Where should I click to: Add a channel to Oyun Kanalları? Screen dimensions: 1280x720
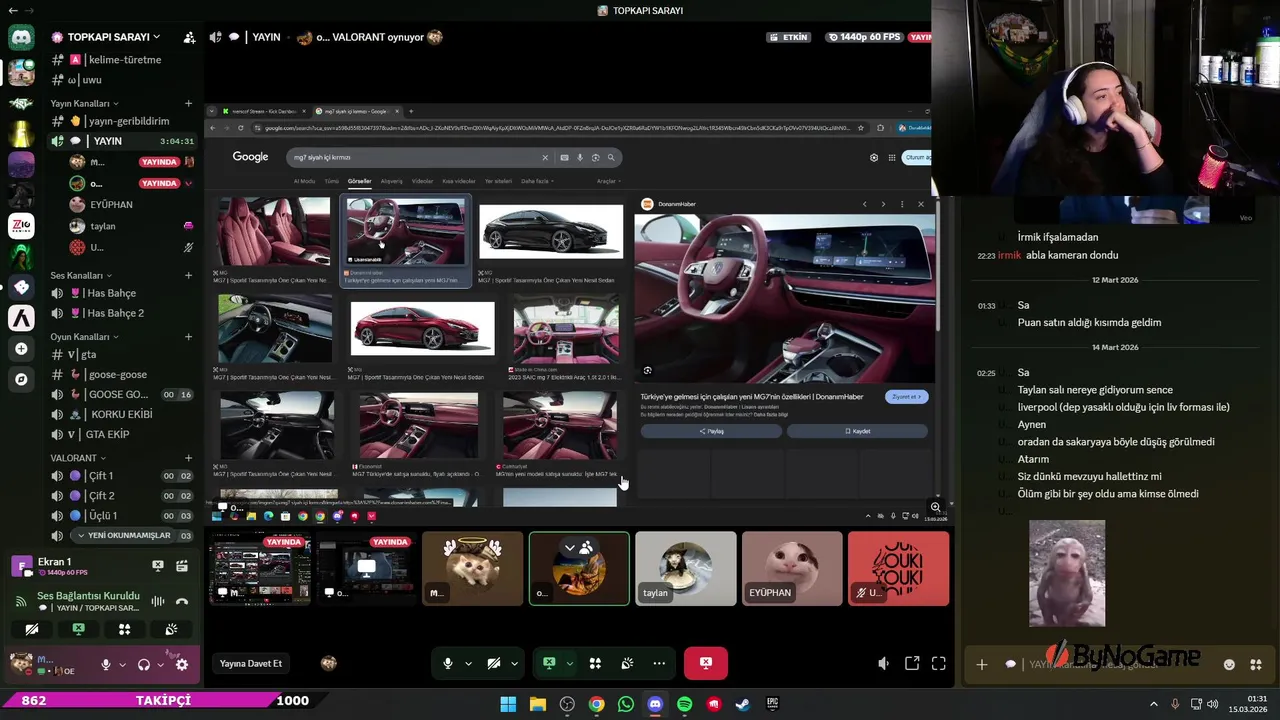point(188,337)
